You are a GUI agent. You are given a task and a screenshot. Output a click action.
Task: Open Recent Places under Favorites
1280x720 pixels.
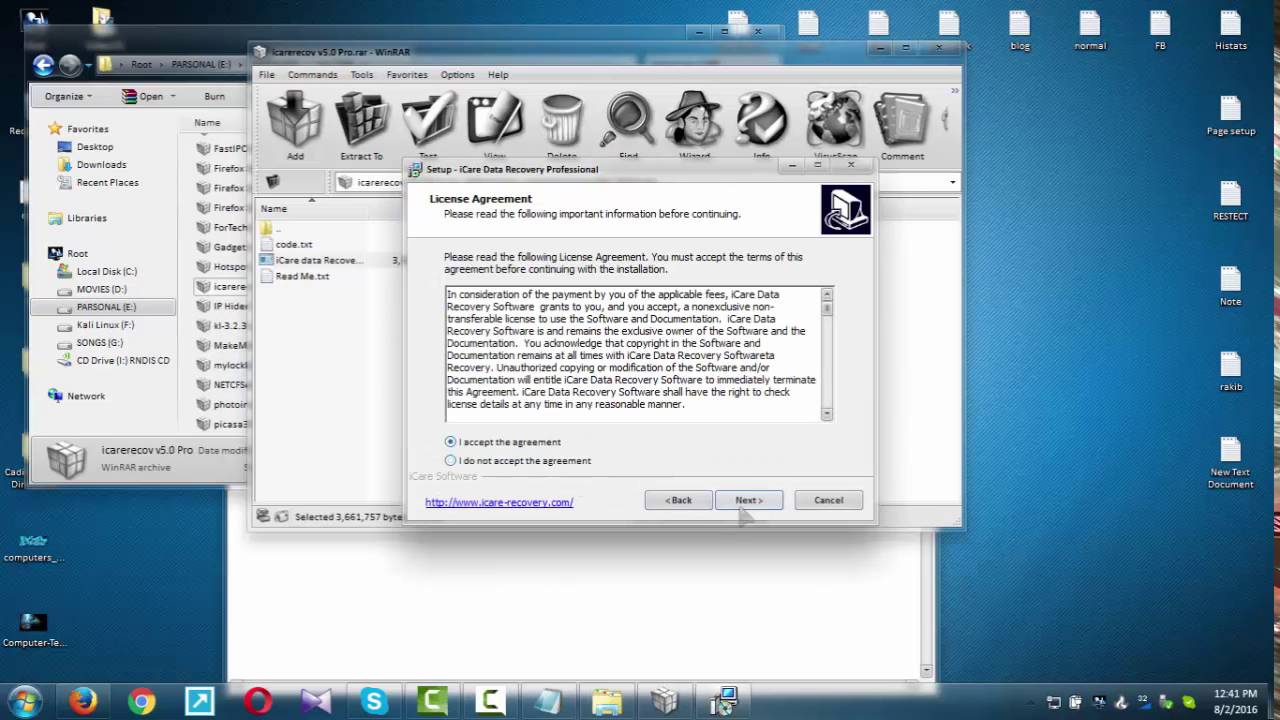(107, 183)
